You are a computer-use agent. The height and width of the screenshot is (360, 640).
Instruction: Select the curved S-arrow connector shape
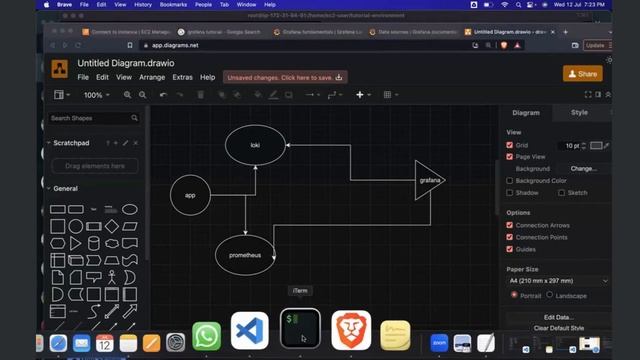[x=93, y=311]
